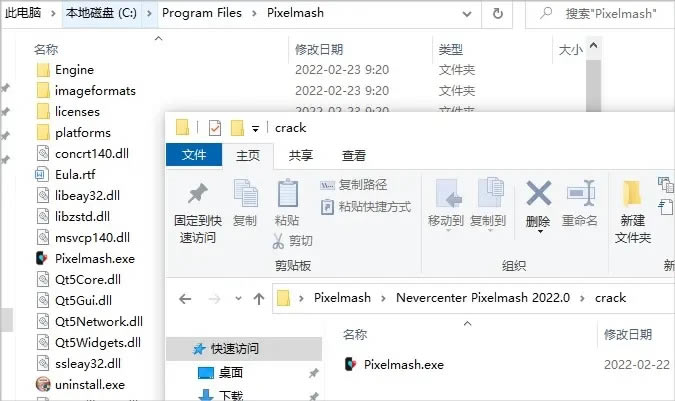Click Cut (剪切) scissors icon
This screenshot has width=675, height=401.
point(279,241)
